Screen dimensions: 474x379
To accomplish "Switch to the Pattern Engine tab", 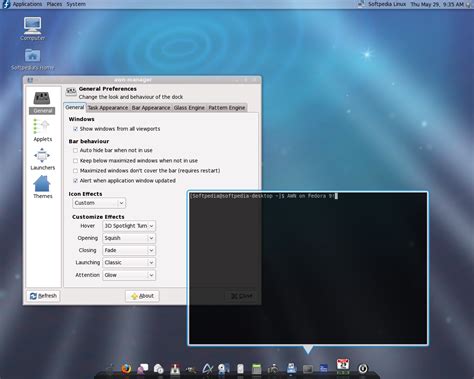I will (x=227, y=108).
